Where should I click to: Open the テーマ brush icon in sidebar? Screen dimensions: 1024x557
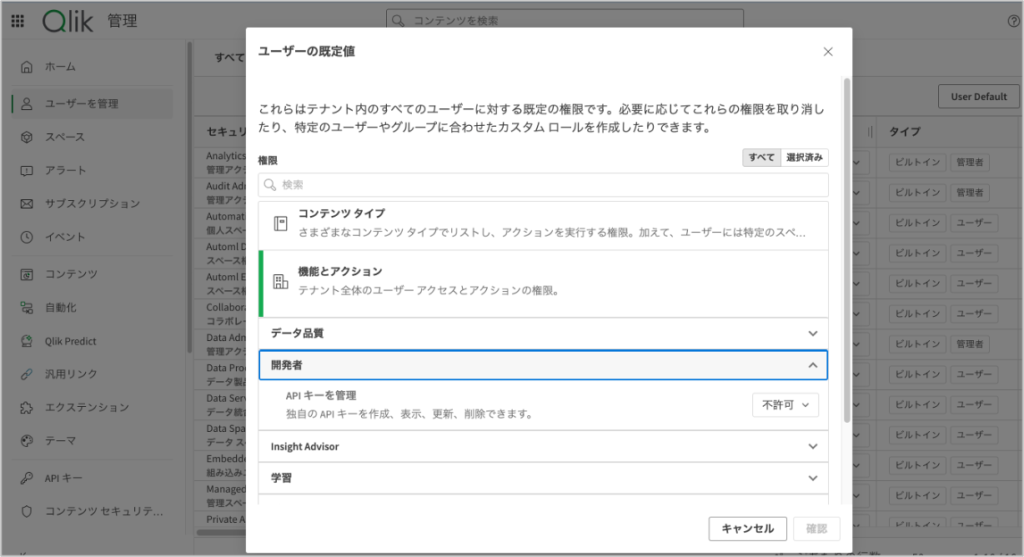click(27, 441)
